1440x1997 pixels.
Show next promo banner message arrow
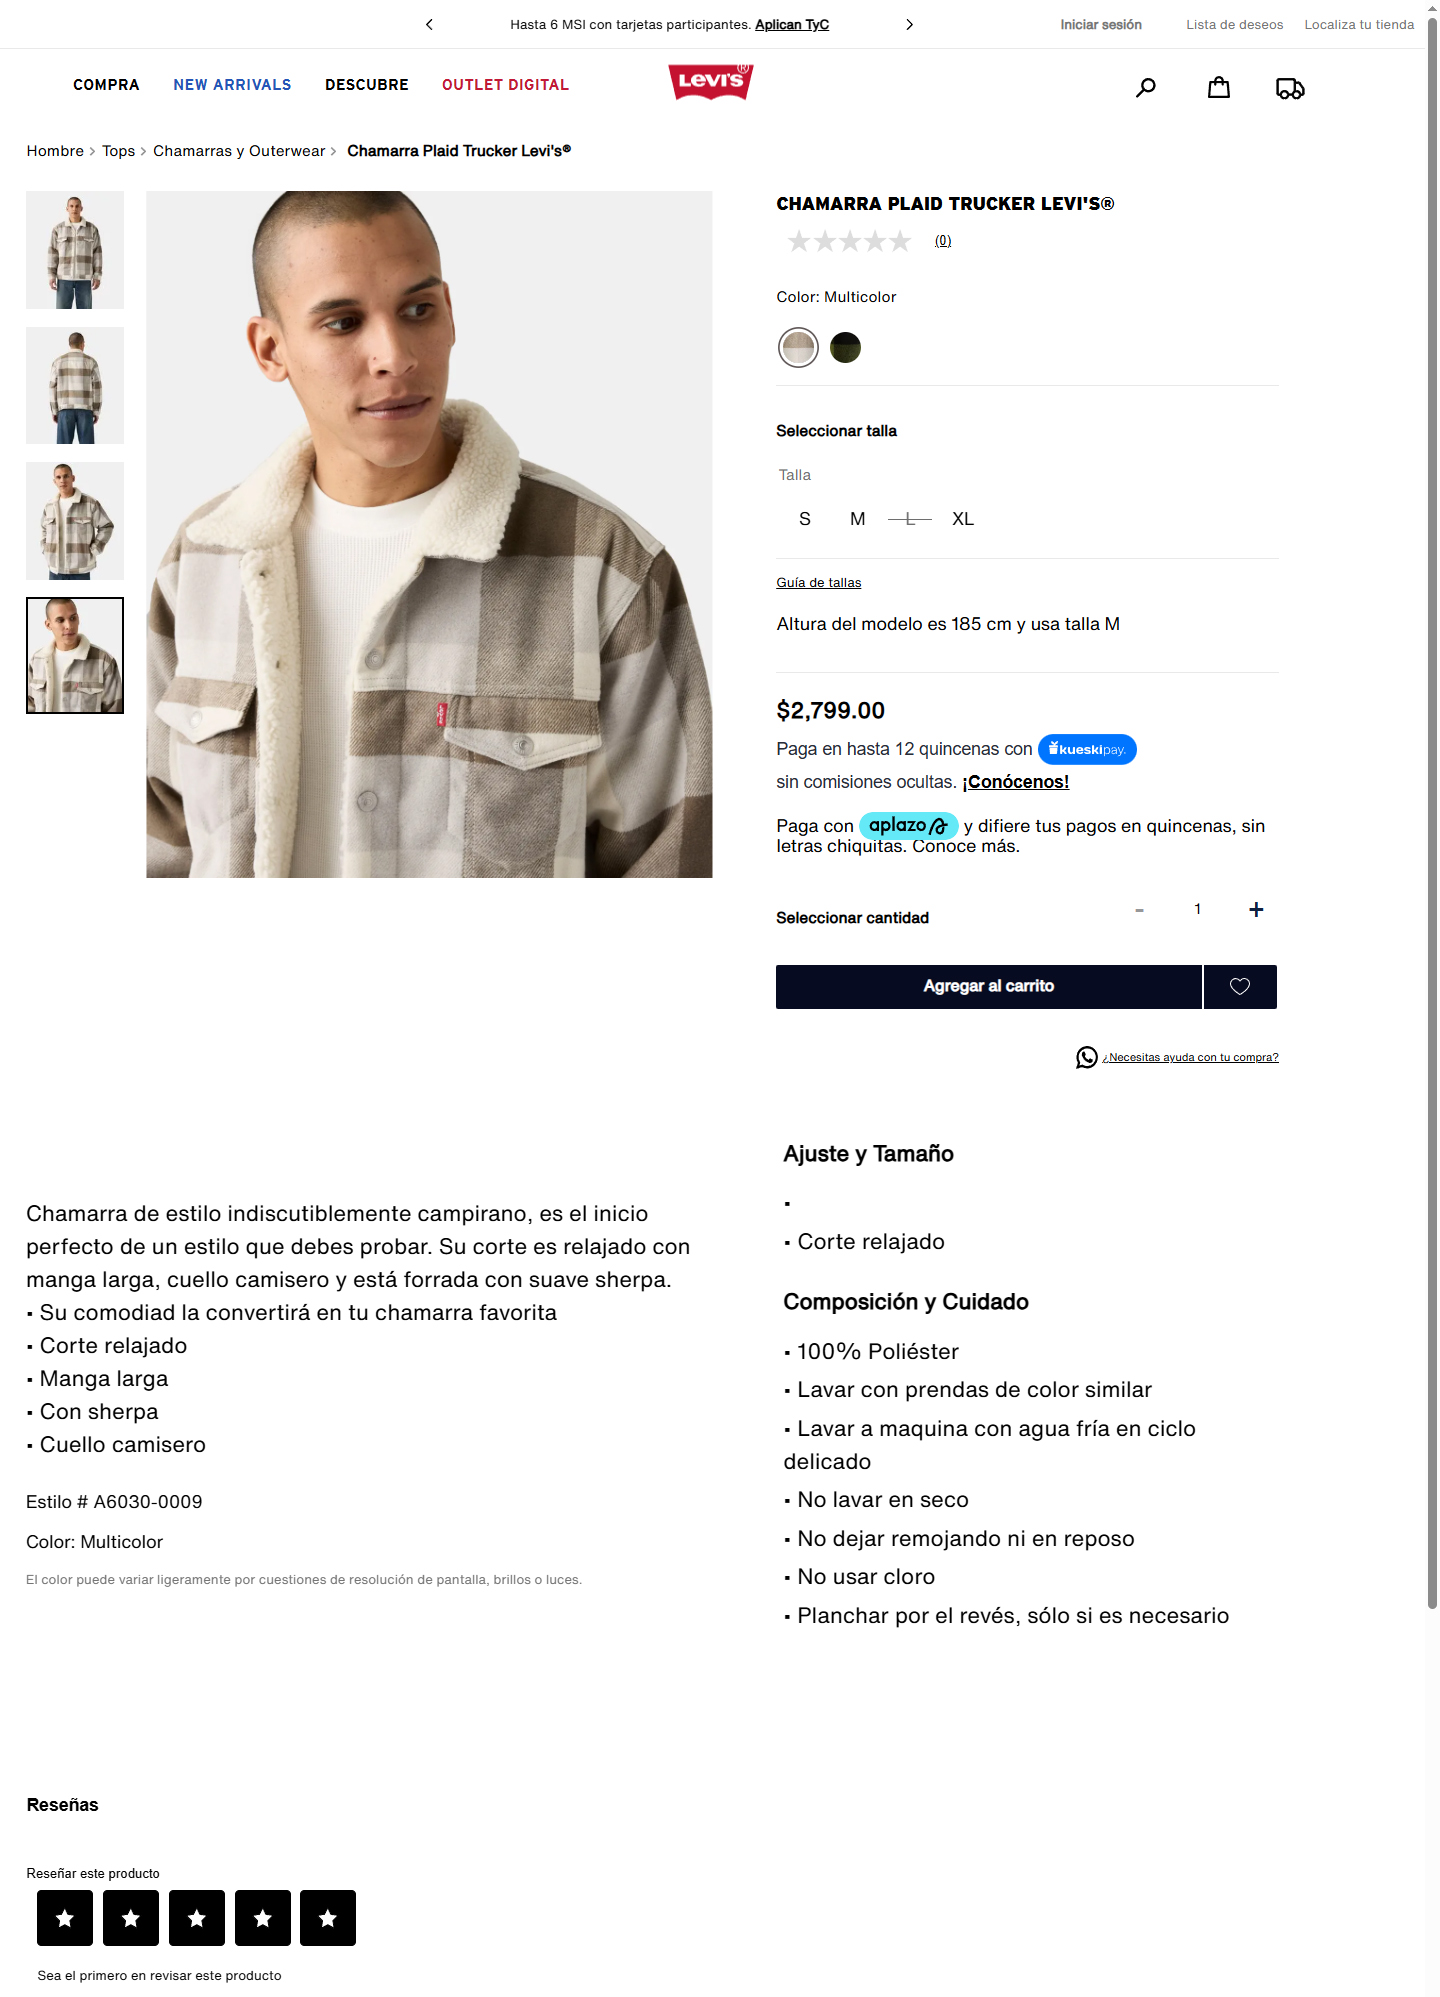(x=909, y=25)
